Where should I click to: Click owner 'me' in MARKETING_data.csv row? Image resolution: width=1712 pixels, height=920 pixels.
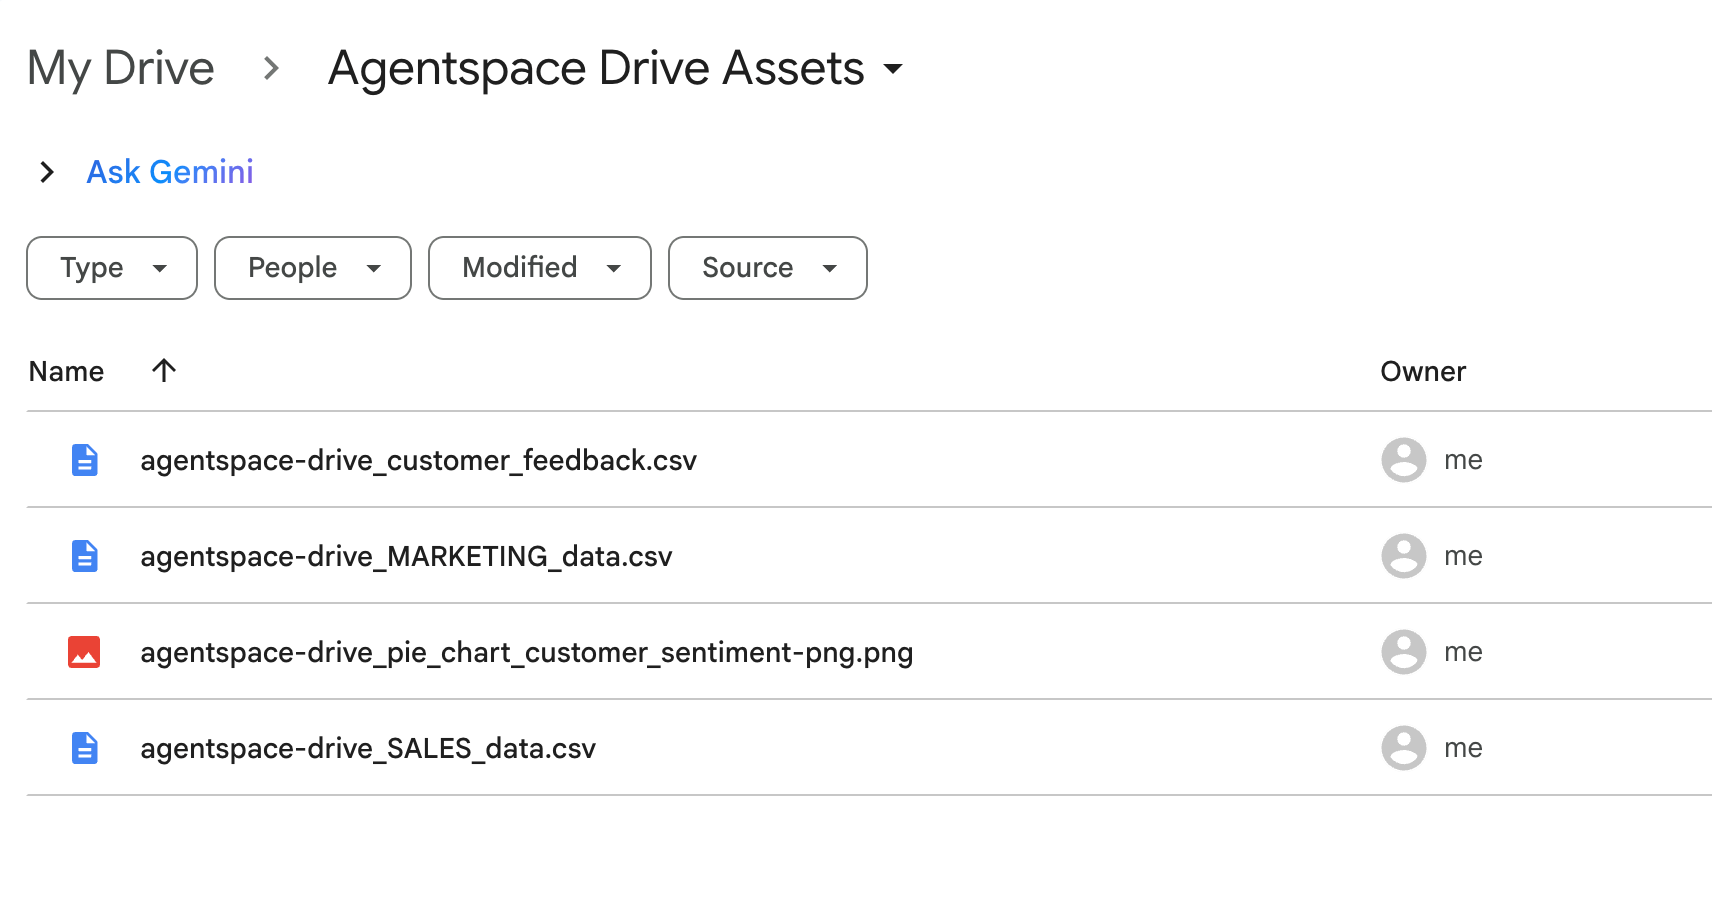1463,556
